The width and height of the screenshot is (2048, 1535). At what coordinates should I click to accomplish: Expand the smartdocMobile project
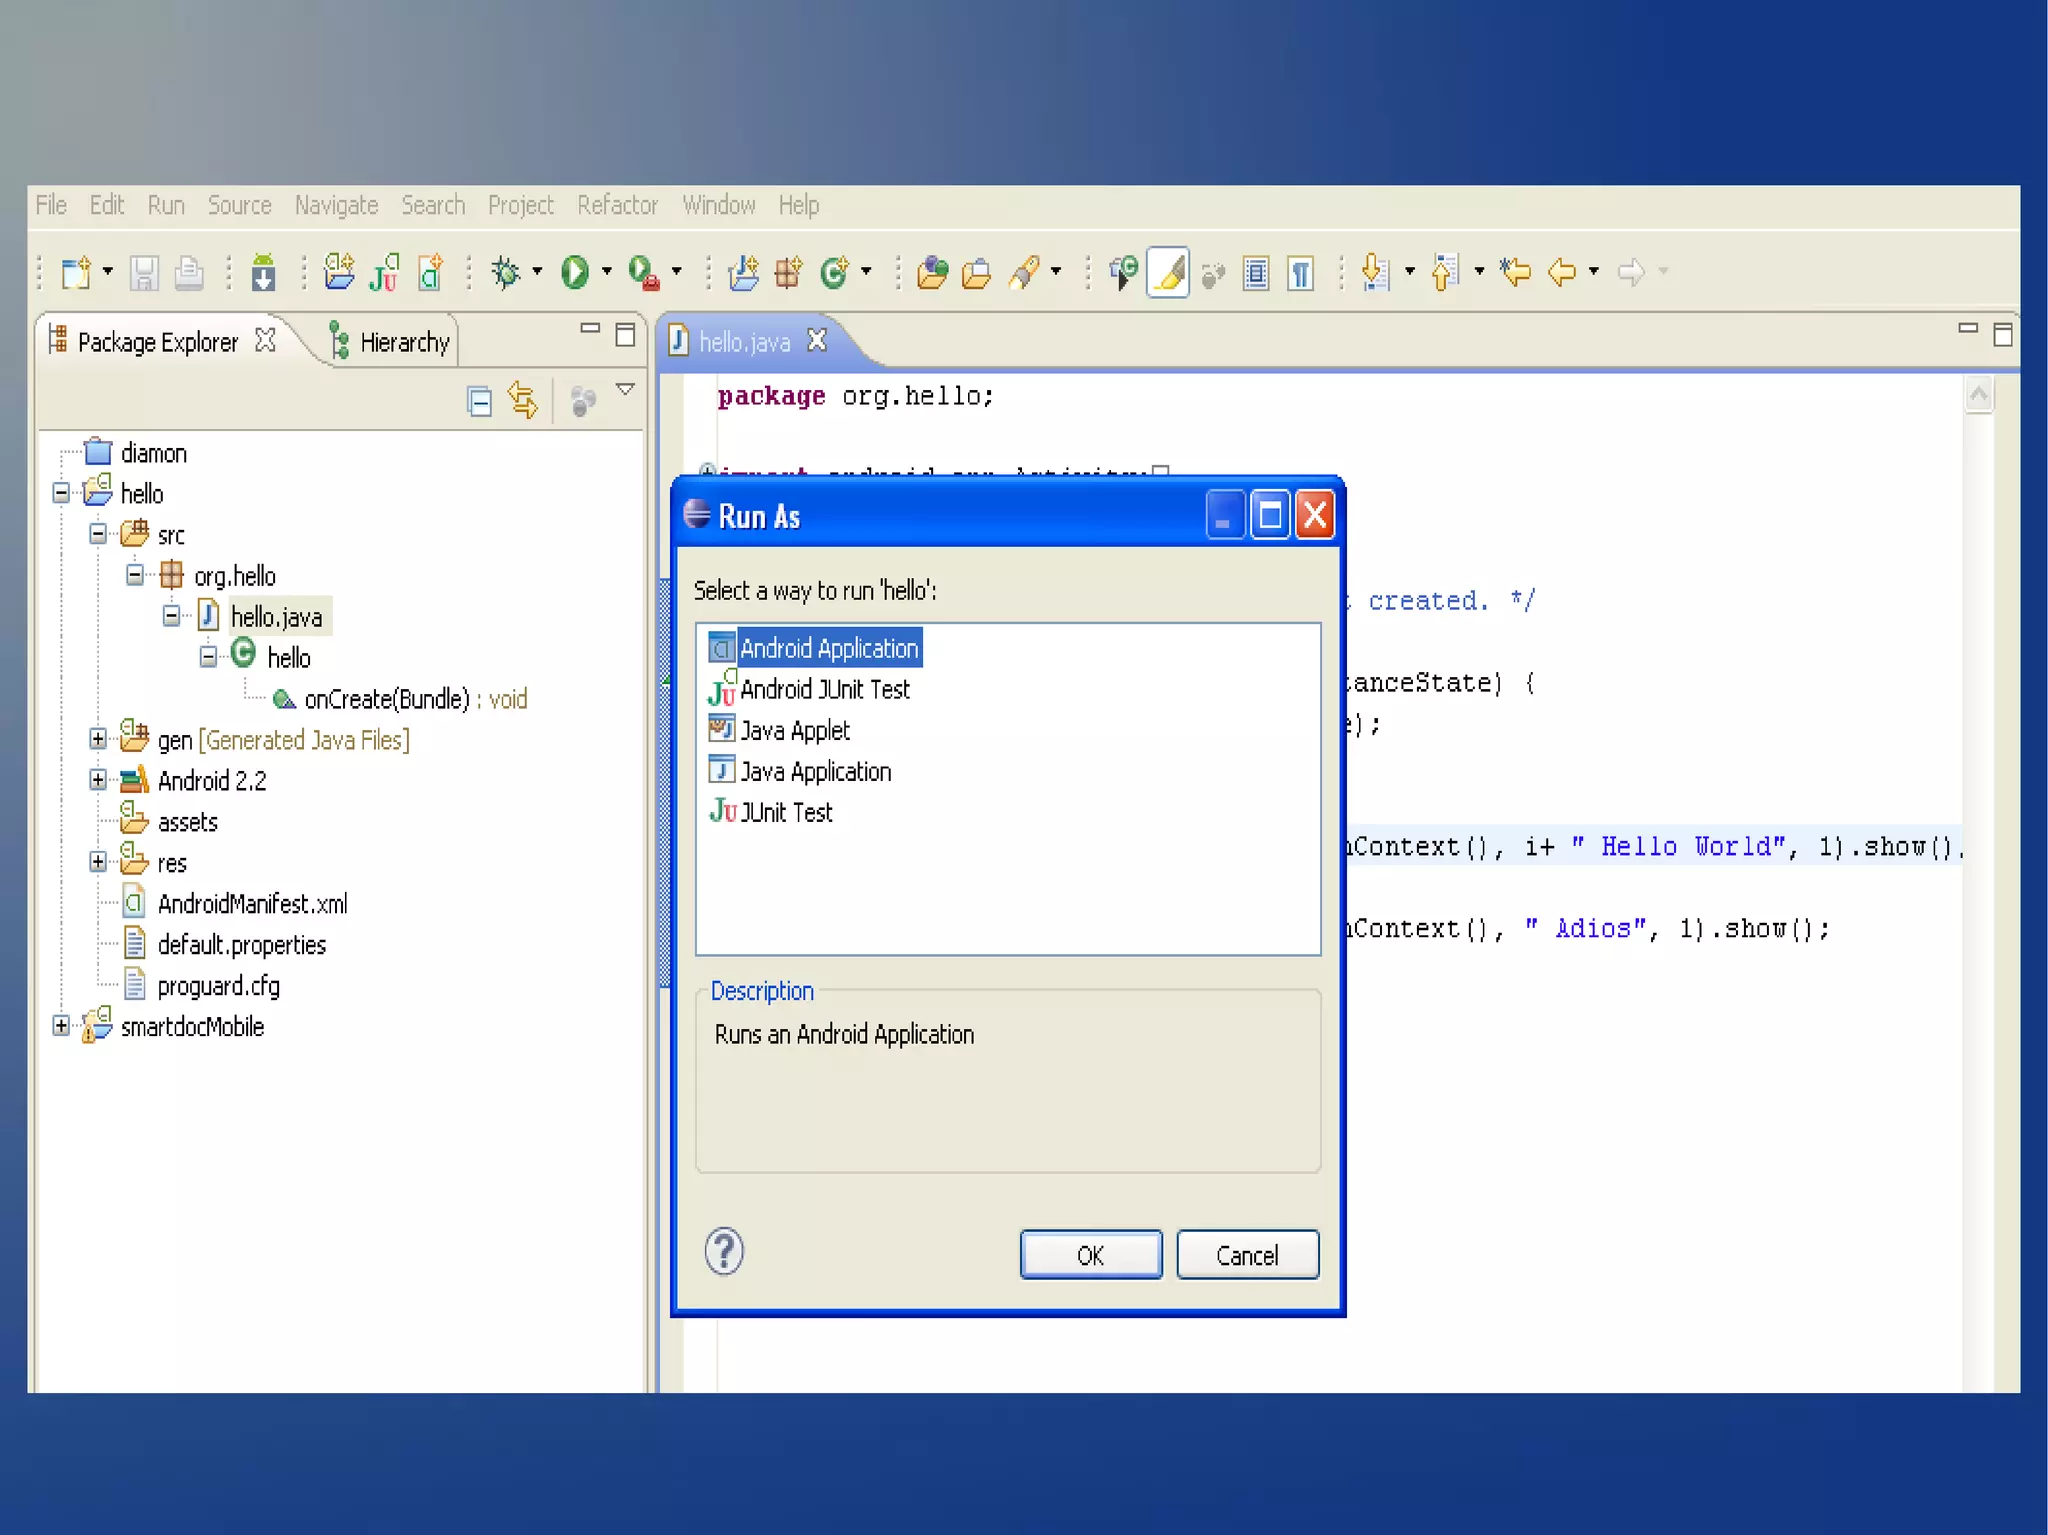[61, 1026]
